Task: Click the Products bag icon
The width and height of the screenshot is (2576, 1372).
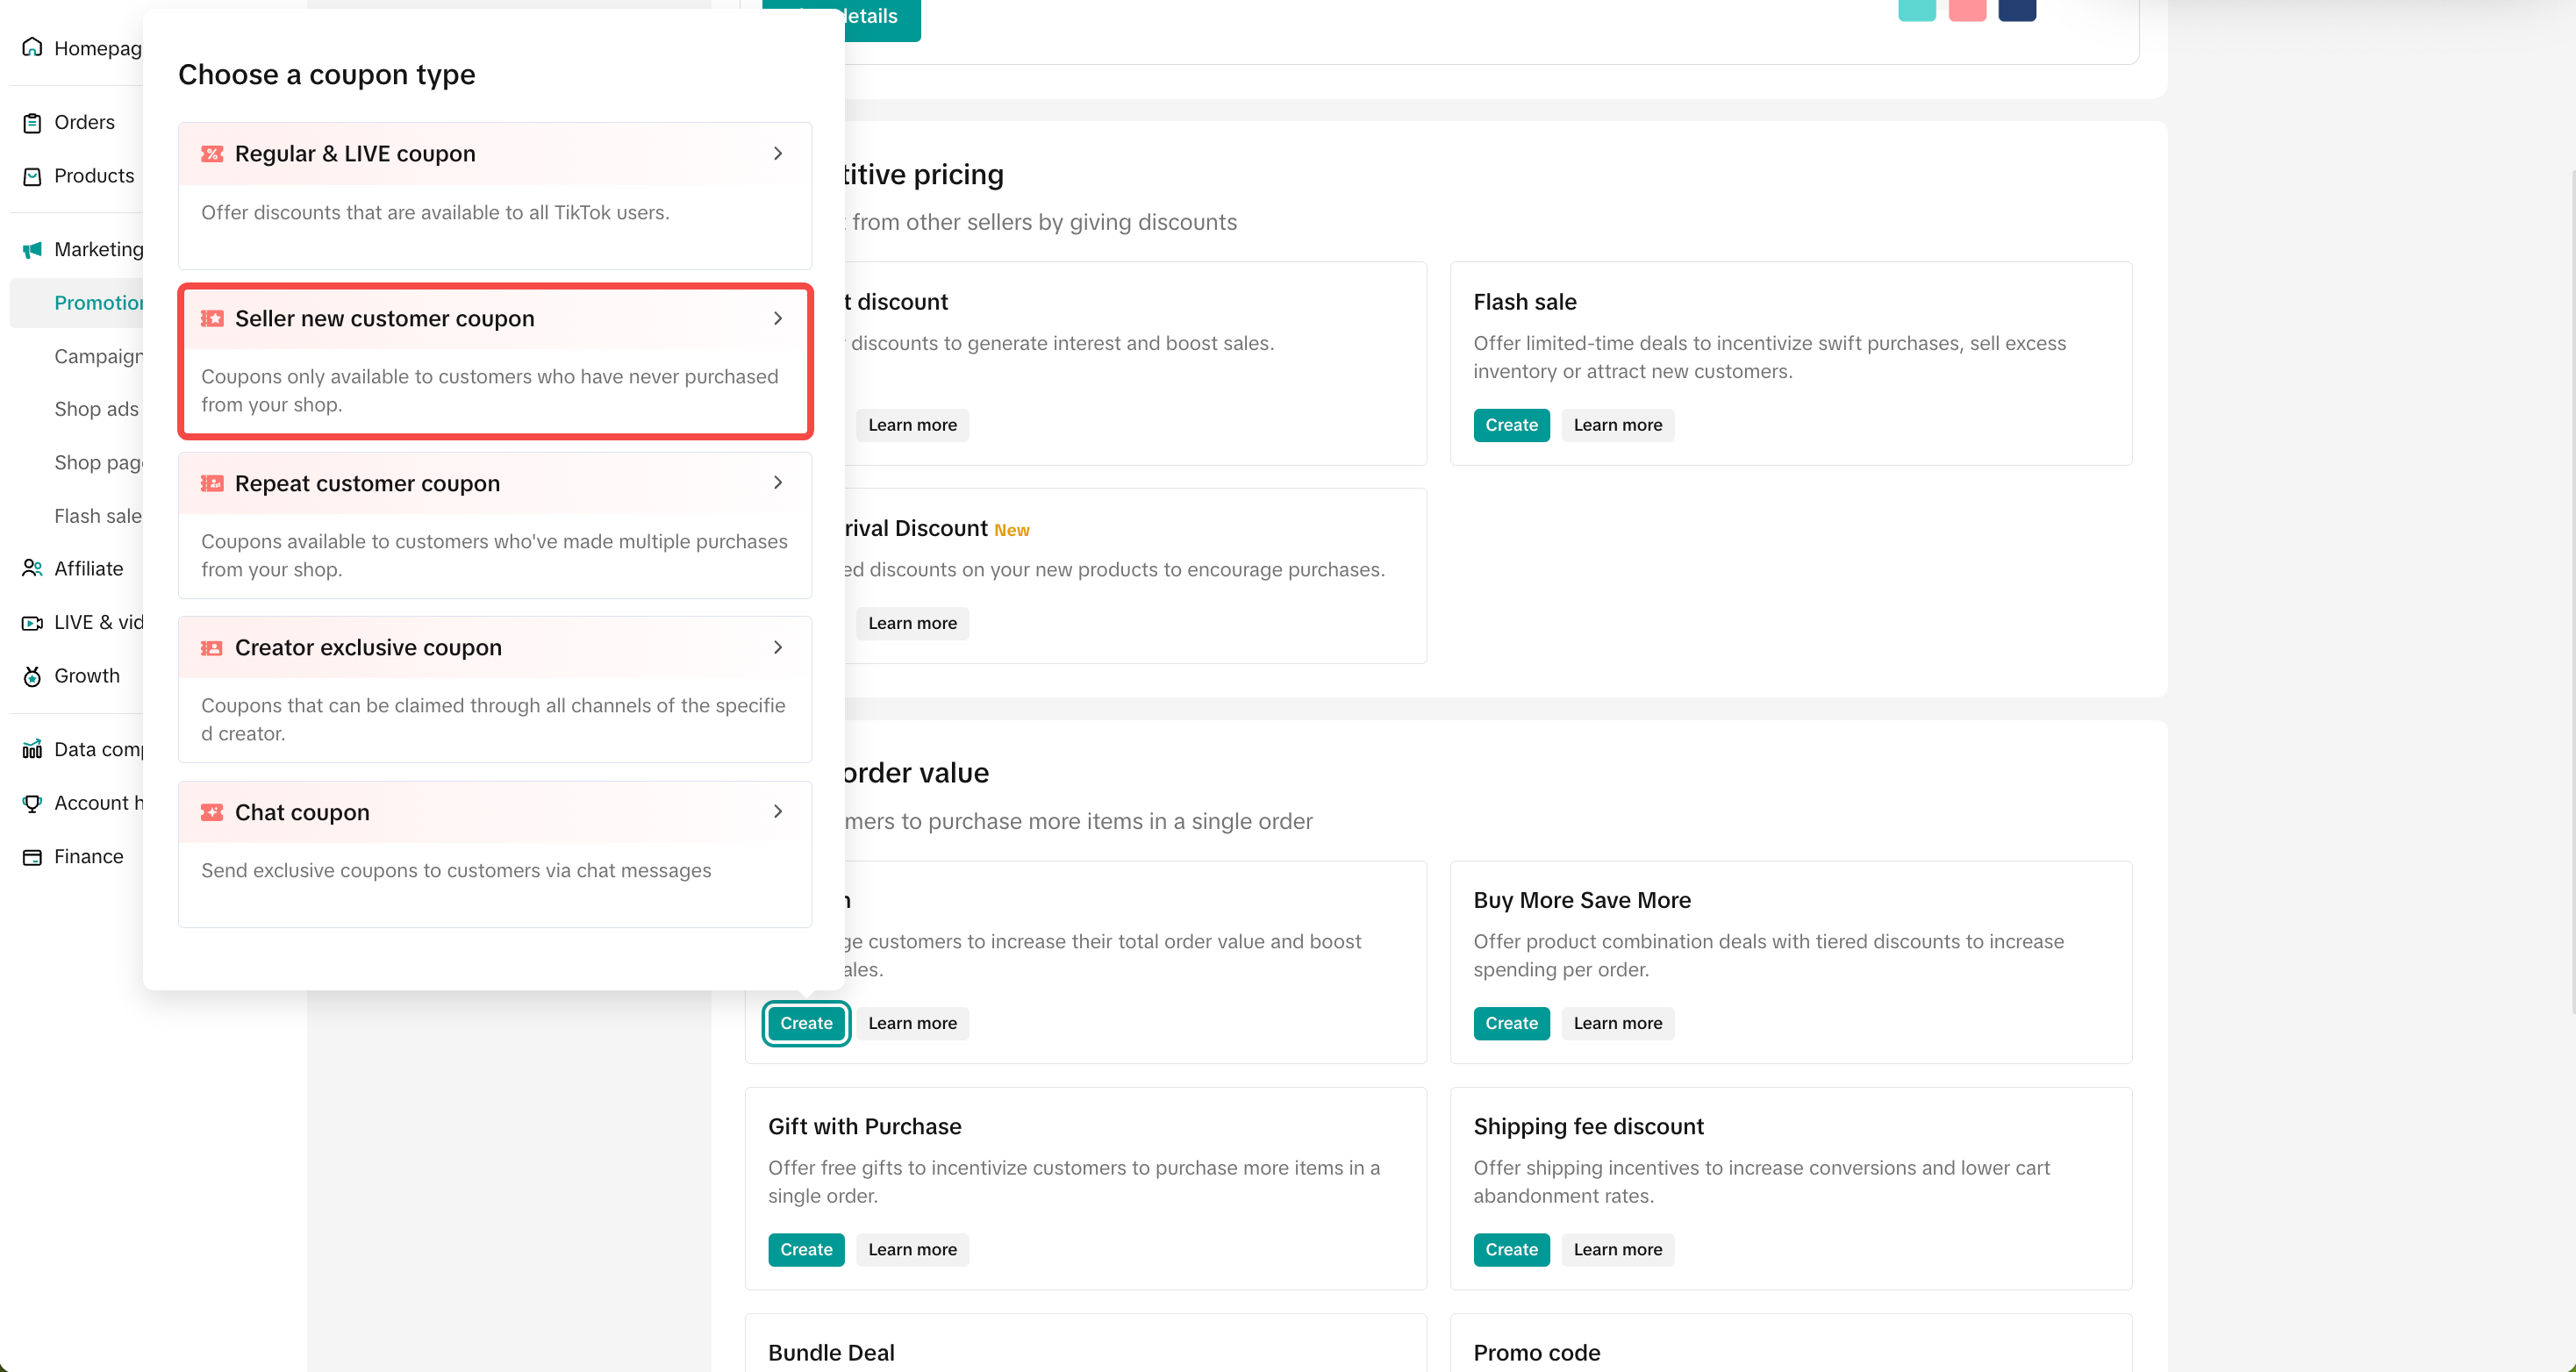Action: click(32, 176)
